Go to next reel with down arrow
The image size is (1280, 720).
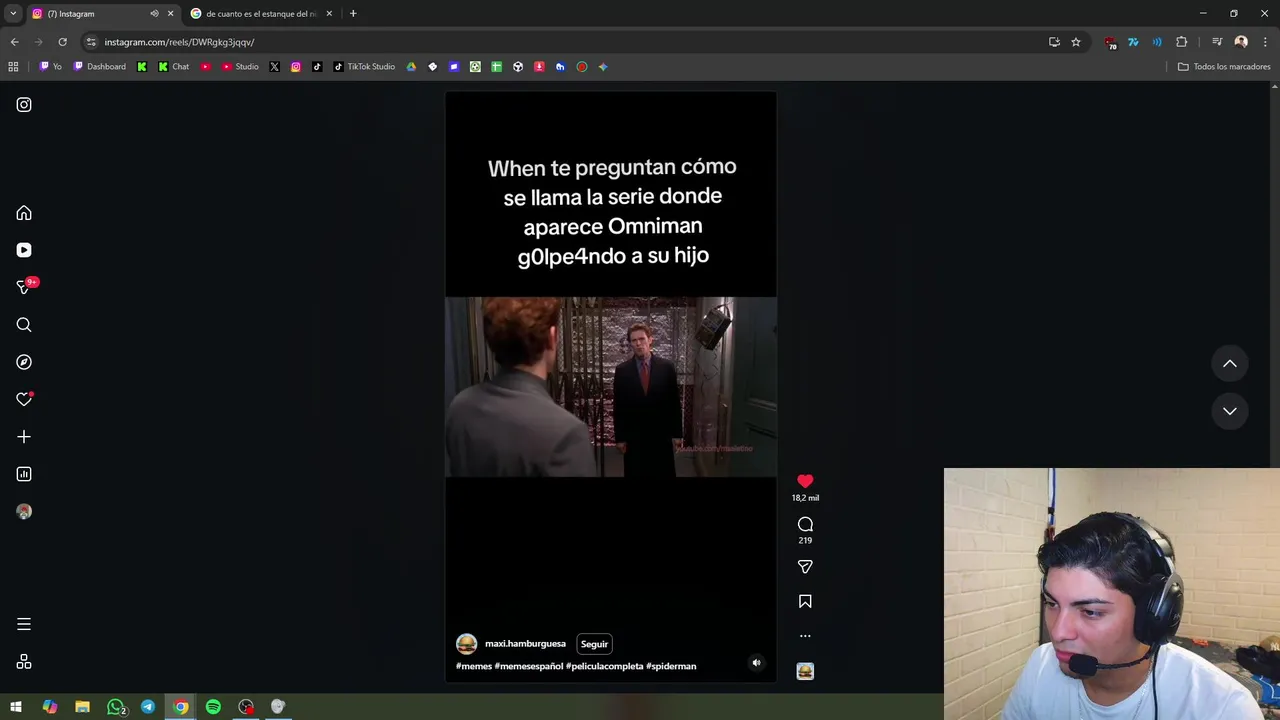pyautogui.click(x=1230, y=411)
